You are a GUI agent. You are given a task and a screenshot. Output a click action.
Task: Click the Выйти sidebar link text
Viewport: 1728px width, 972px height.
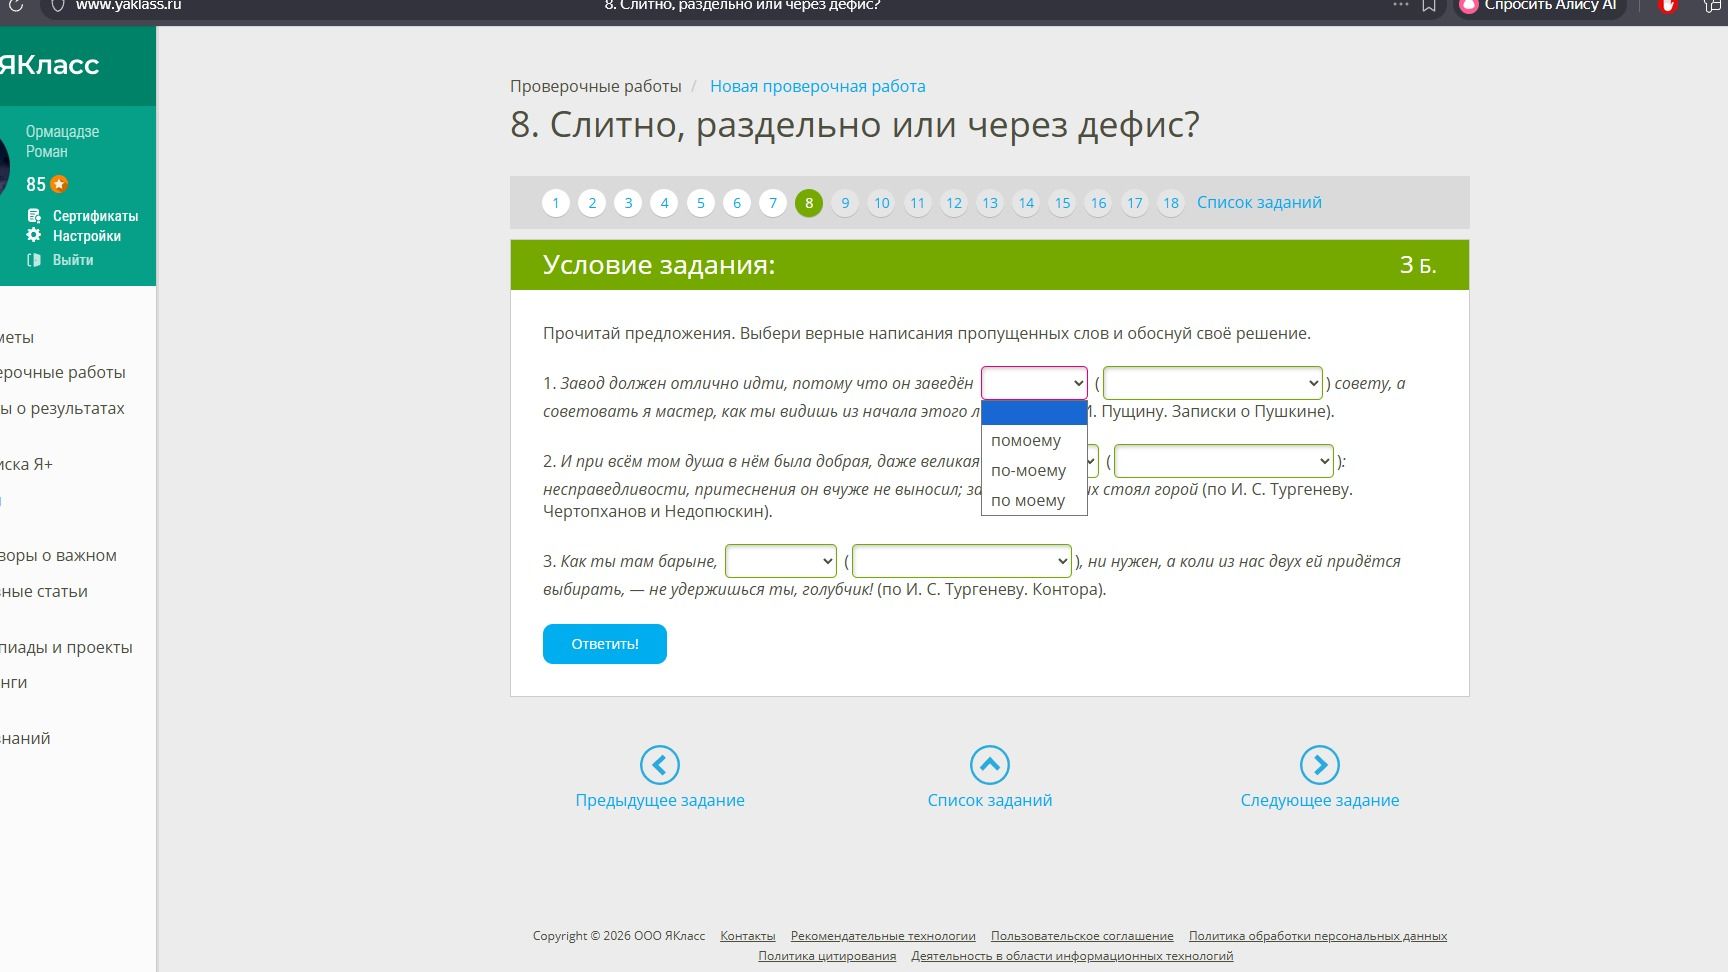pyautogui.click(x=73, y=260)
